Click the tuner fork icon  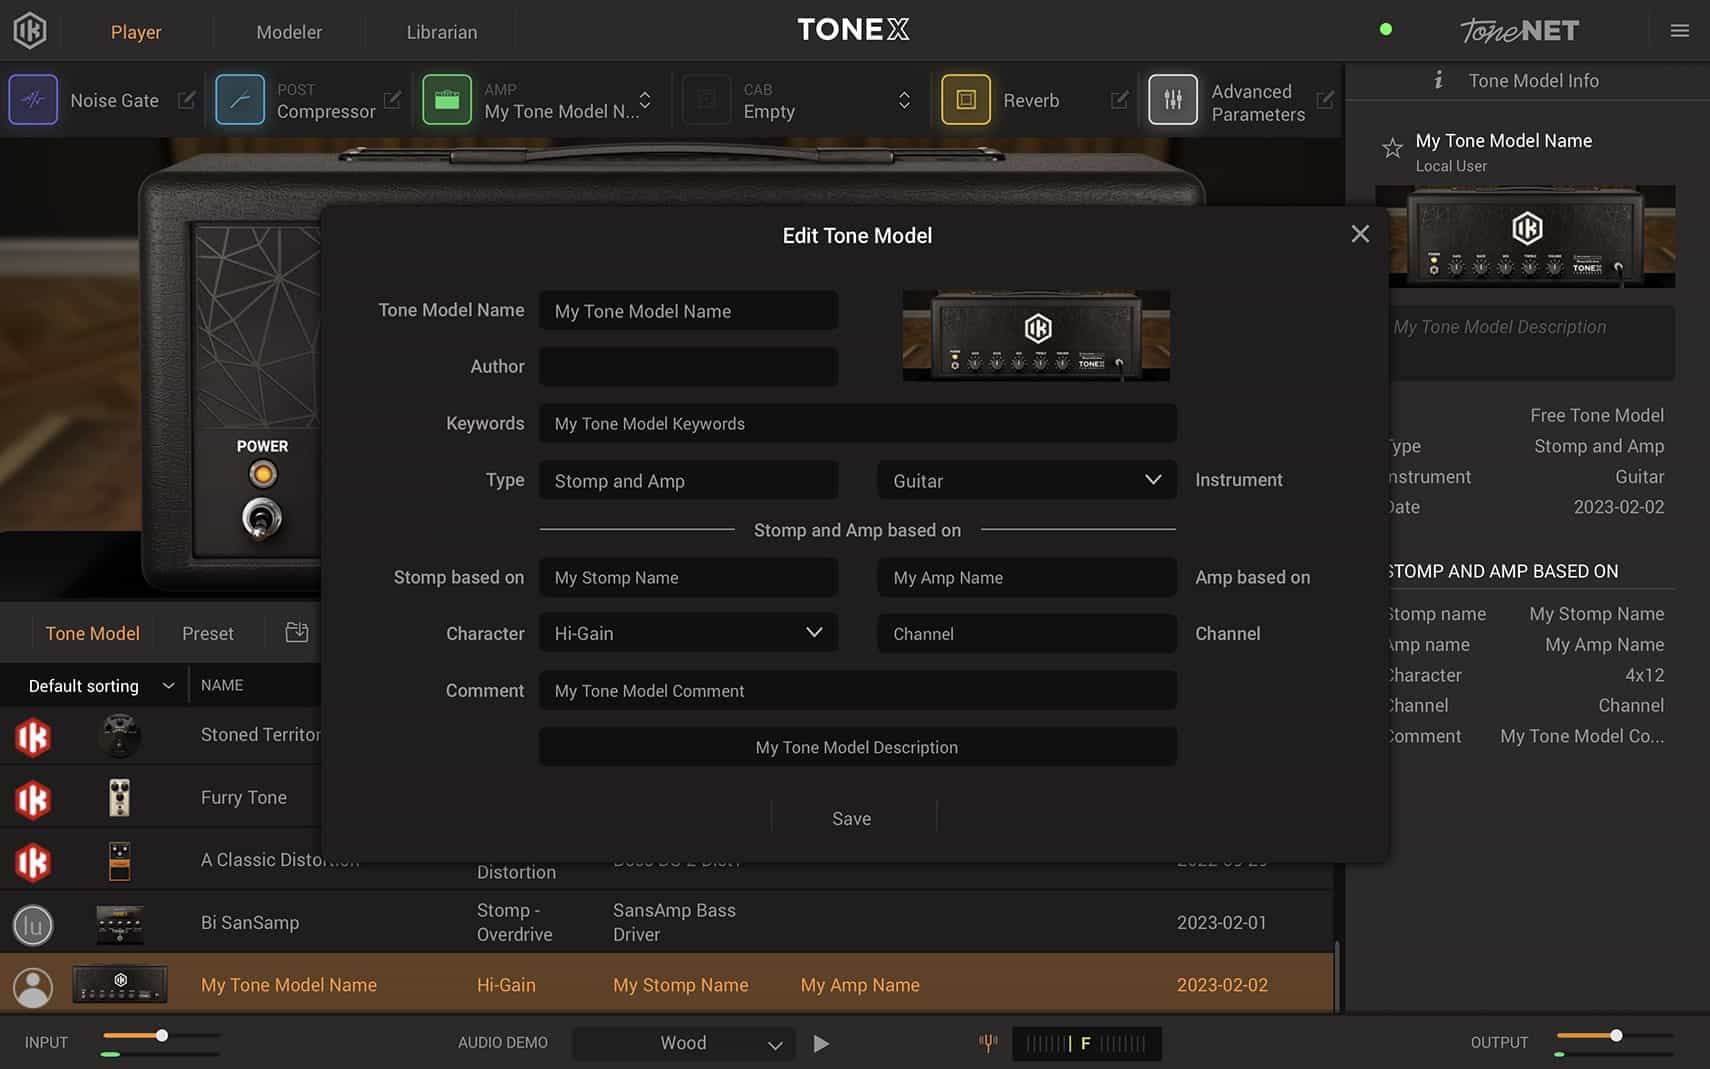click(988, 1043)
